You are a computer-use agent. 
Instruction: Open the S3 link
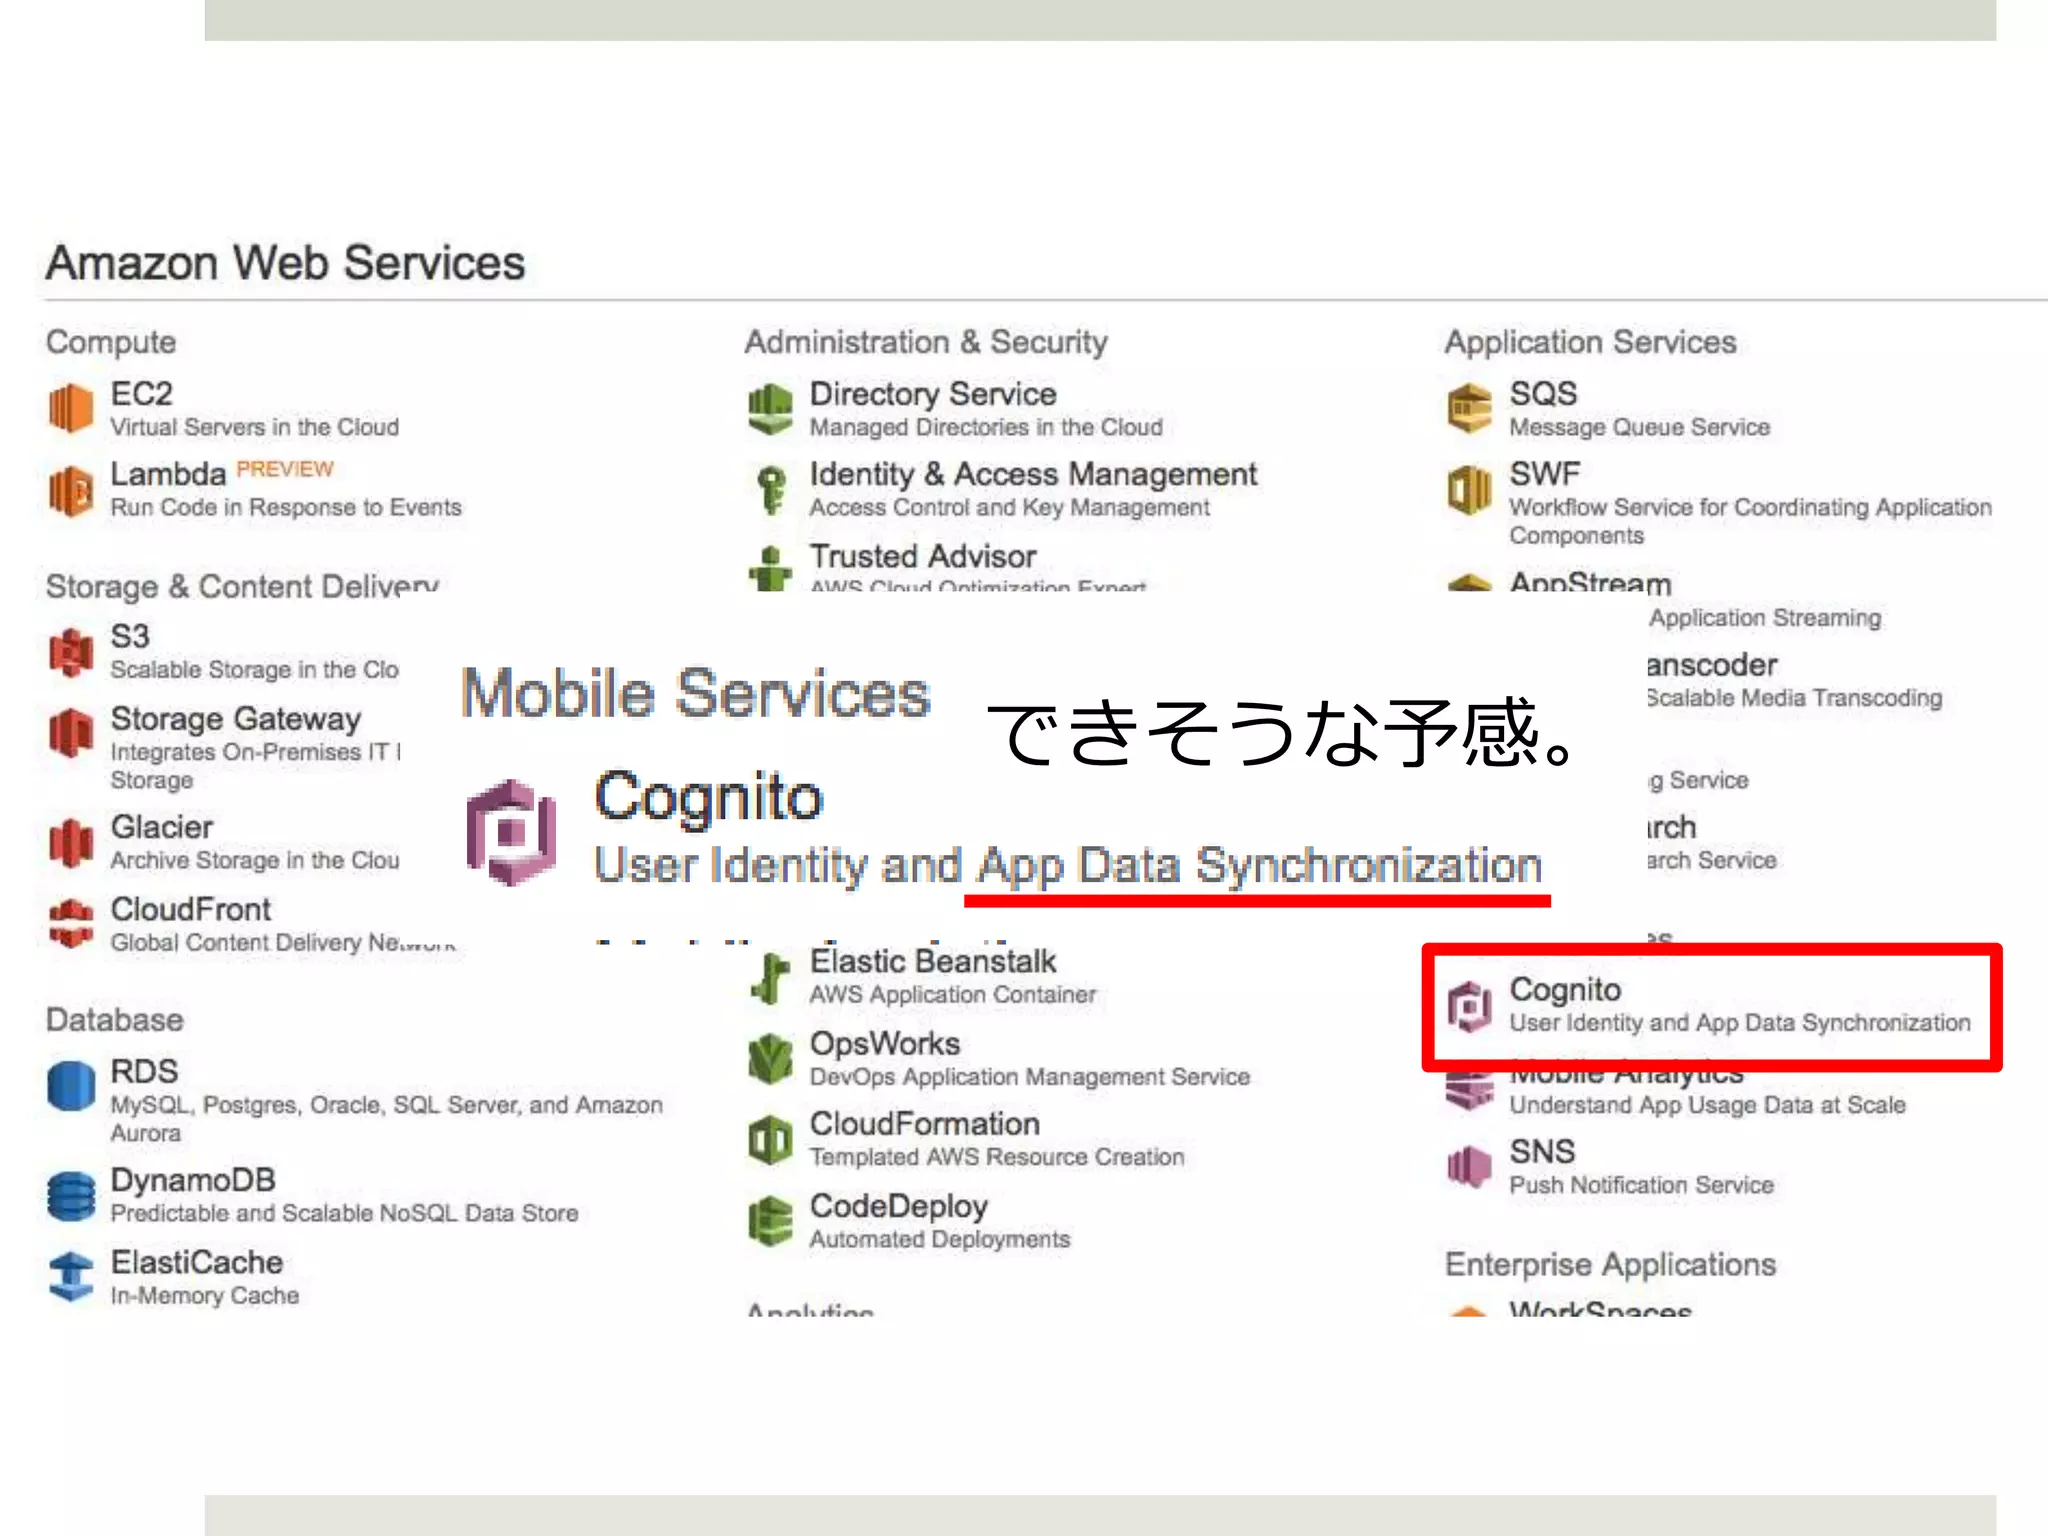[130, 636]
